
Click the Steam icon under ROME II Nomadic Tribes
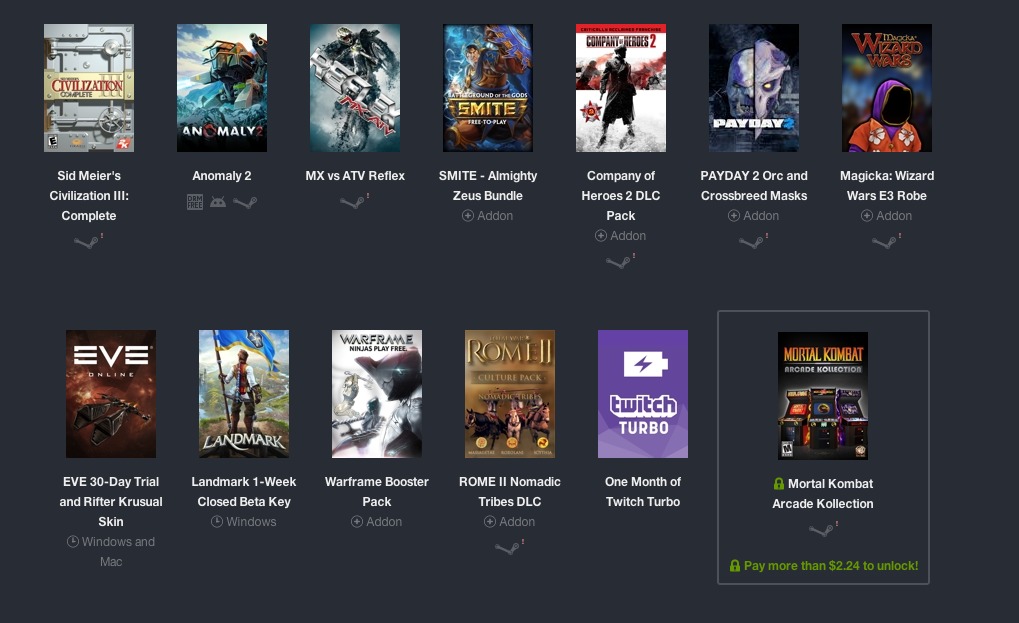tap(508, 548)
